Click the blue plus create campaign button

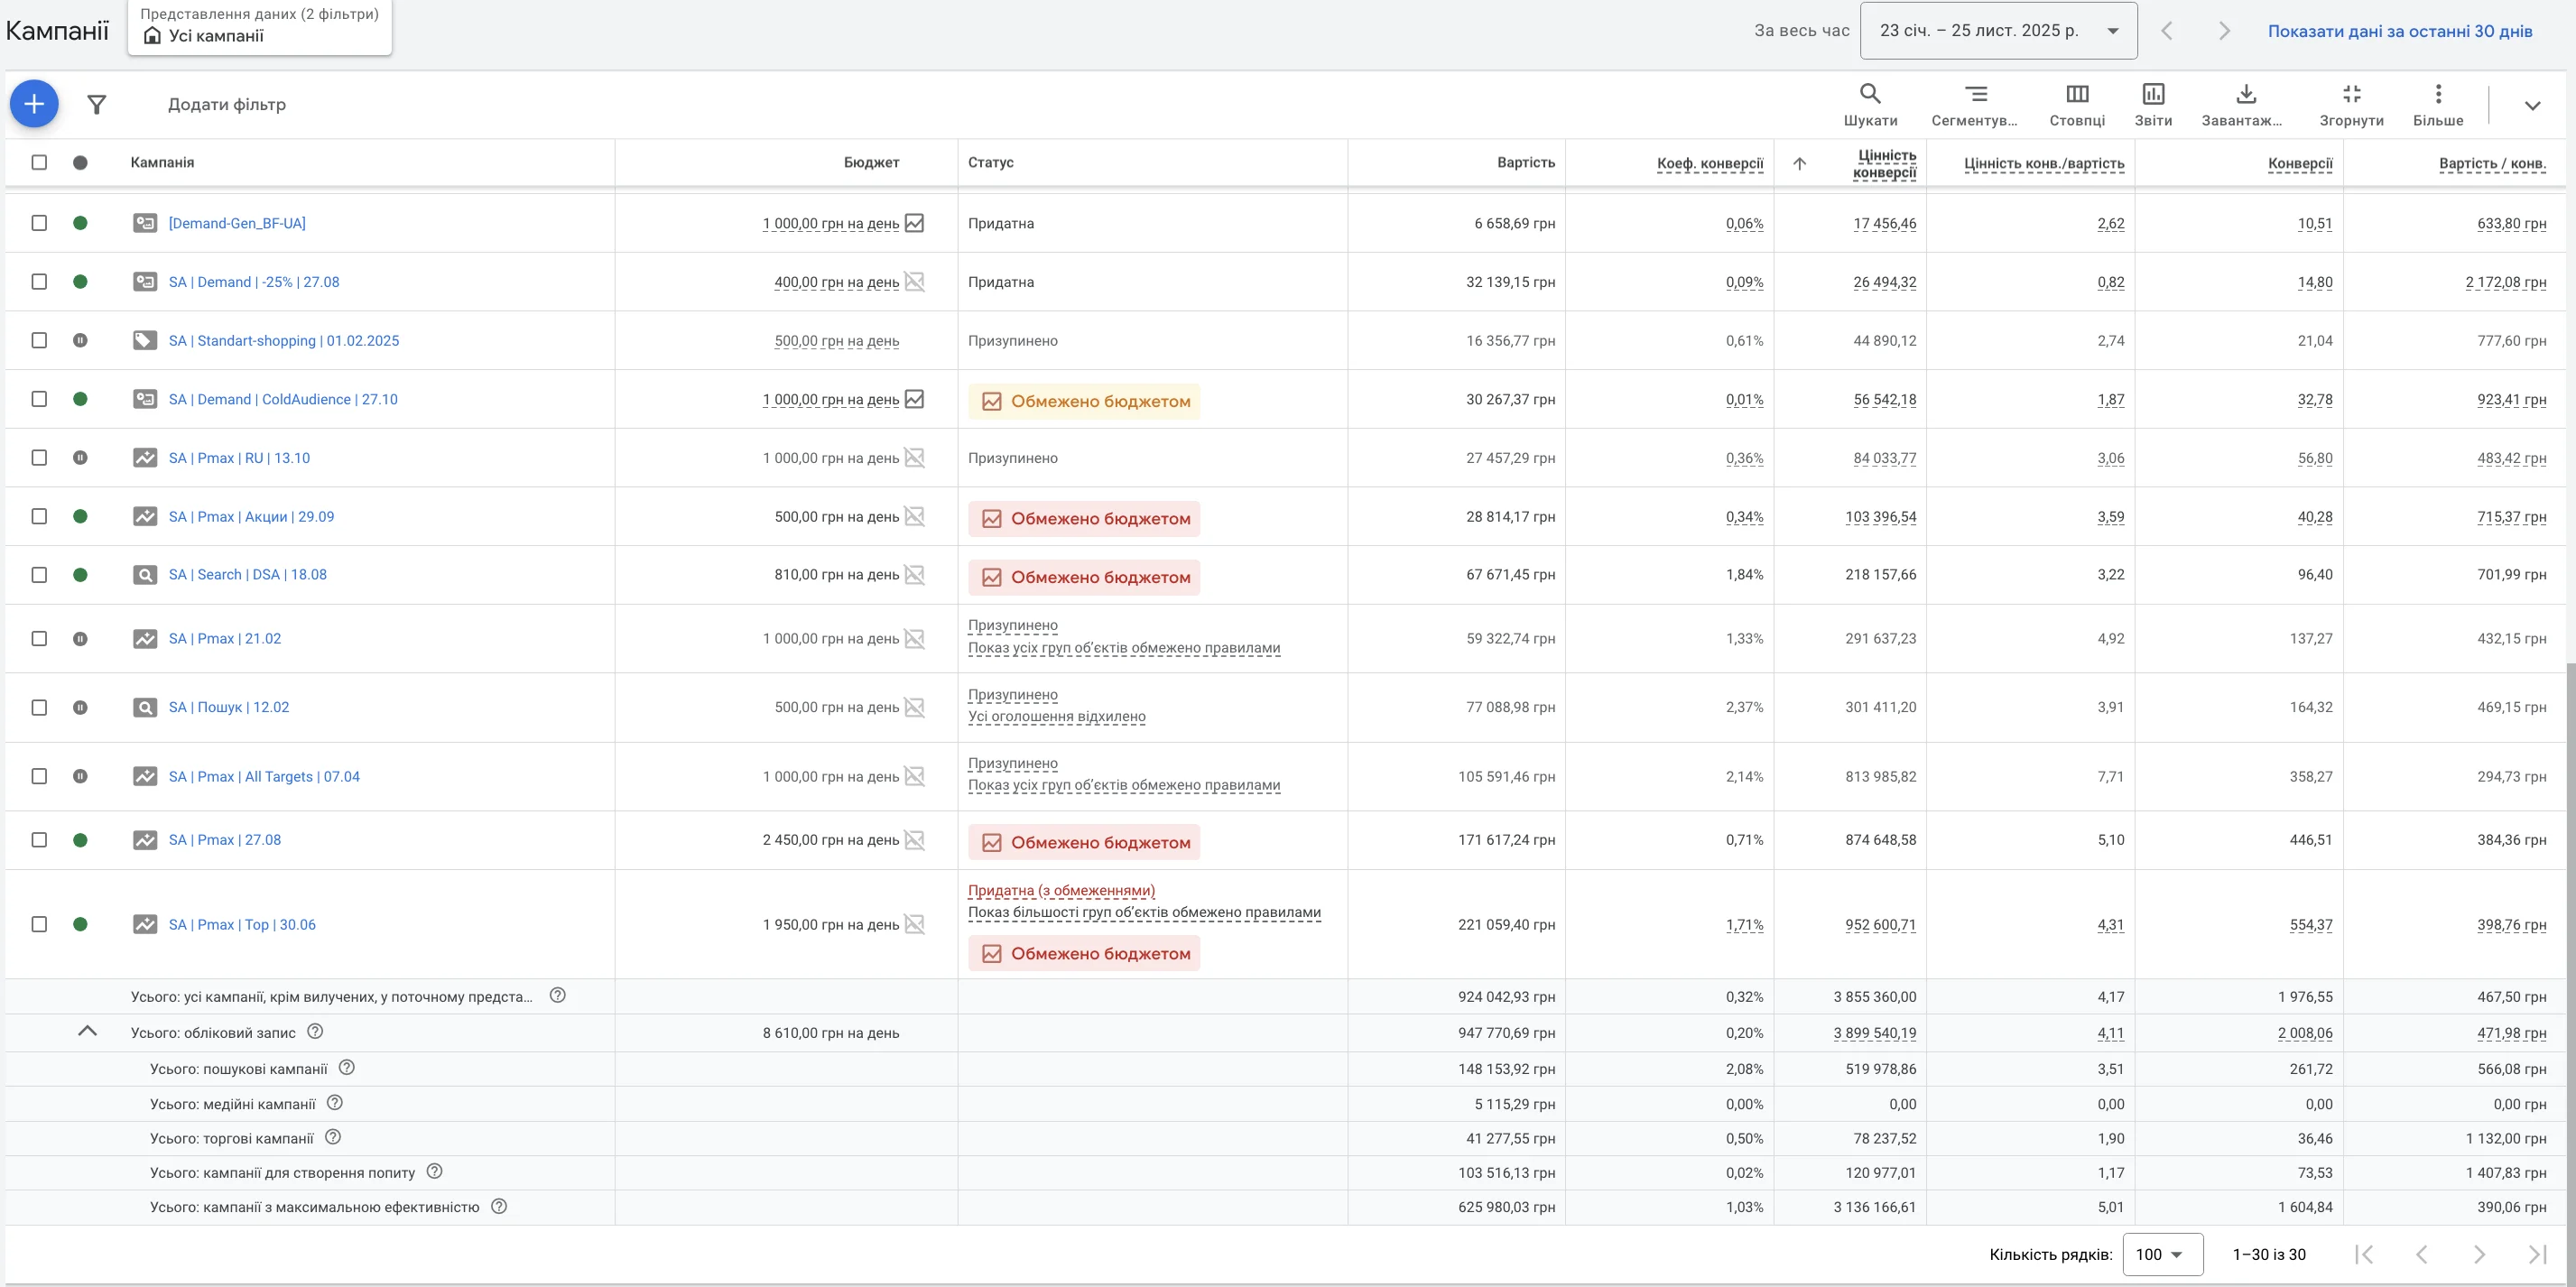pyautogui.click(x=34, y=104)
